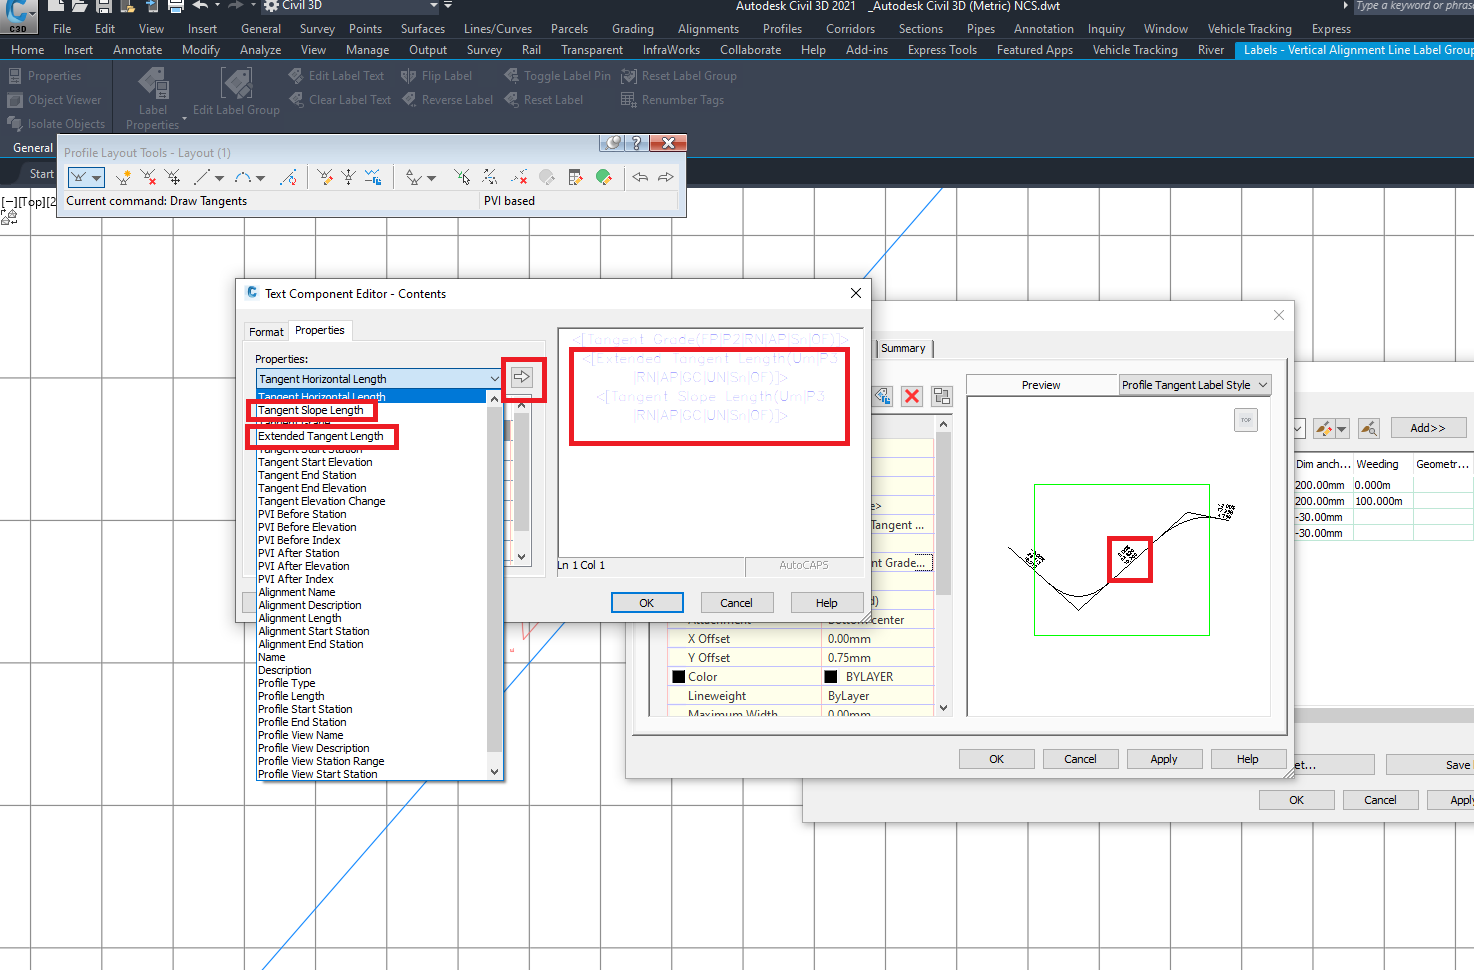This screenshot has height=970, width=1474.
Task: Click the Redo arrow in Profile Layout Tools
Action: [x=665, y=177]
